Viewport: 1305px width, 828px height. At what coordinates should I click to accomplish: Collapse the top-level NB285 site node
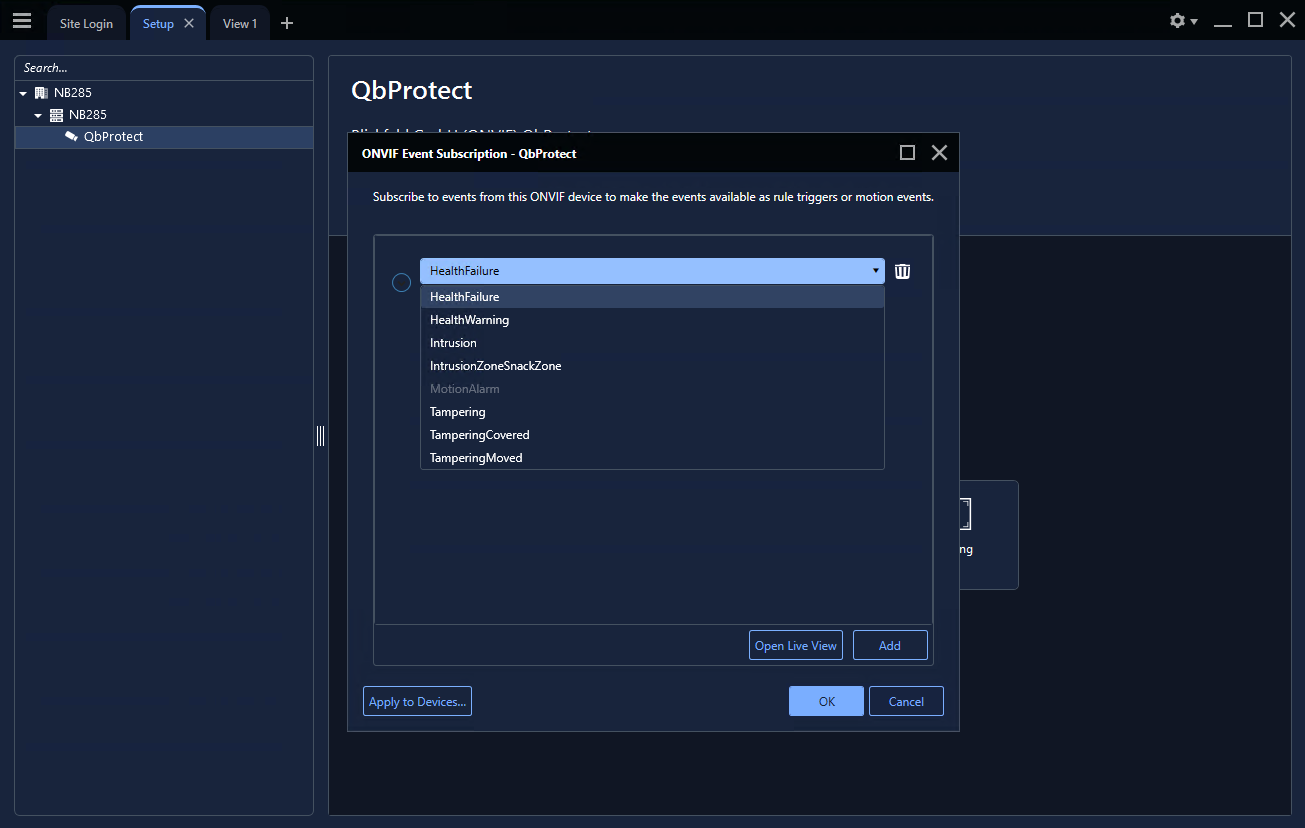(23, 93)
